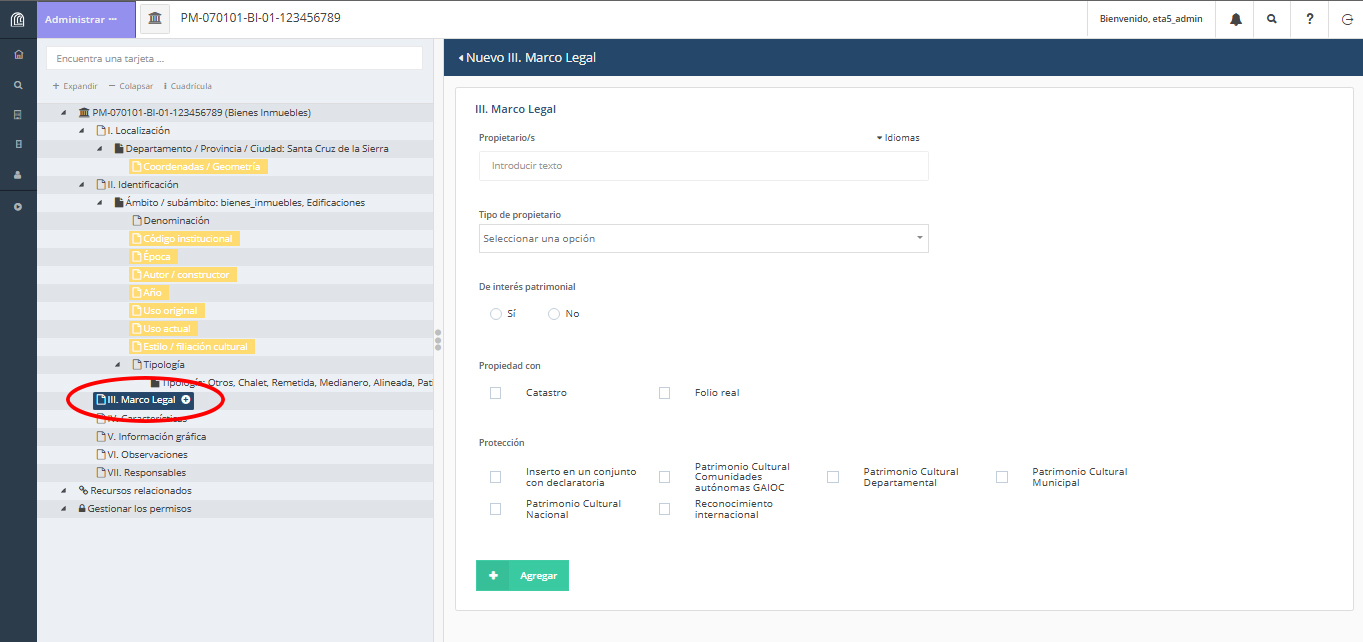Click the user profile icon in sidebar
Image resolution: width=1363 pixels, height=642 pixels.
point(18,174)
